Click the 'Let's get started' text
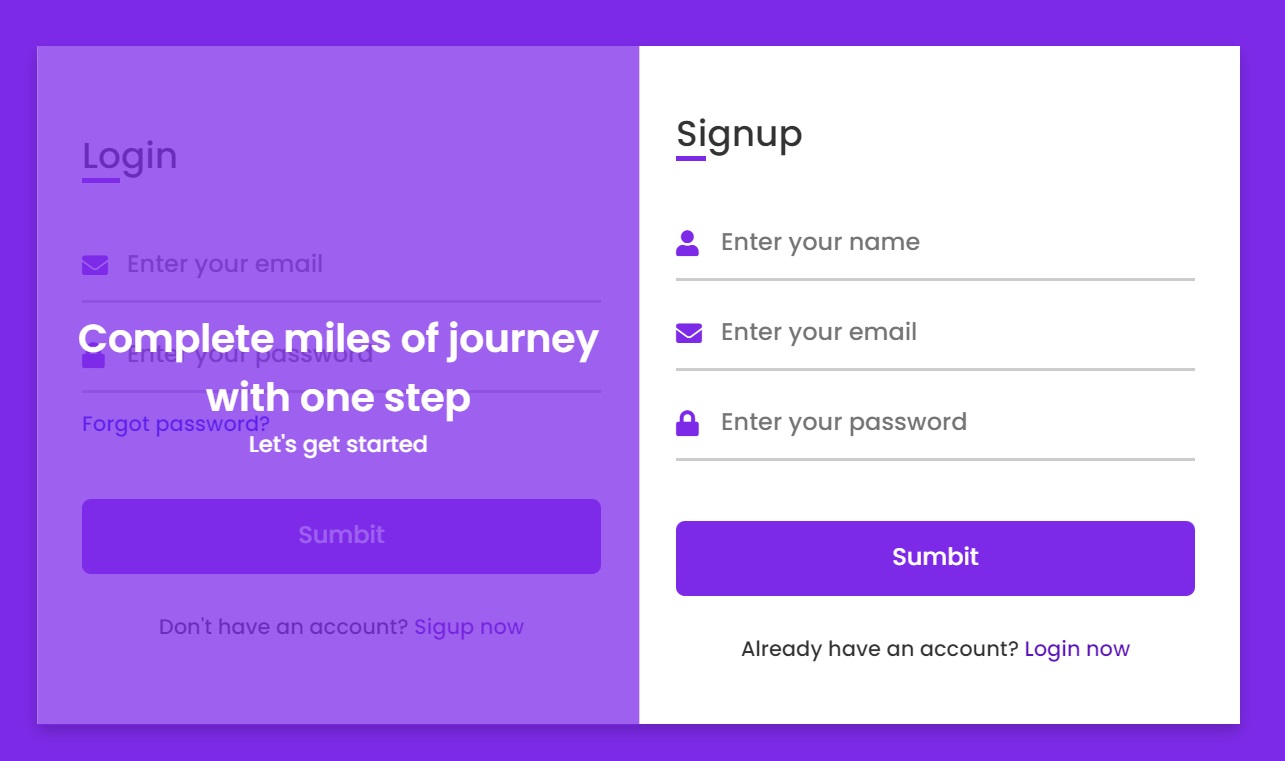Viewport: 1285px width, 761px height. point(338,444)
